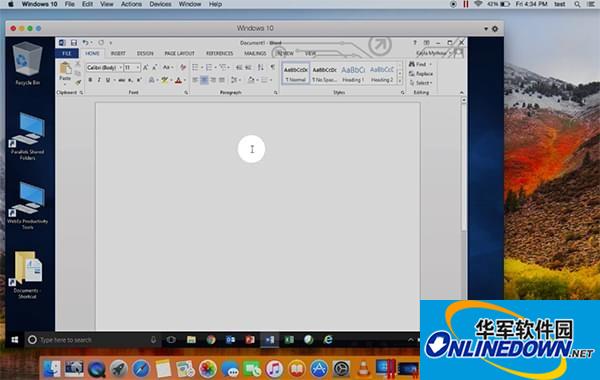Expand the Styles gallery More arrow
Screen dimensions: 600x380
(x=400, y=82)
